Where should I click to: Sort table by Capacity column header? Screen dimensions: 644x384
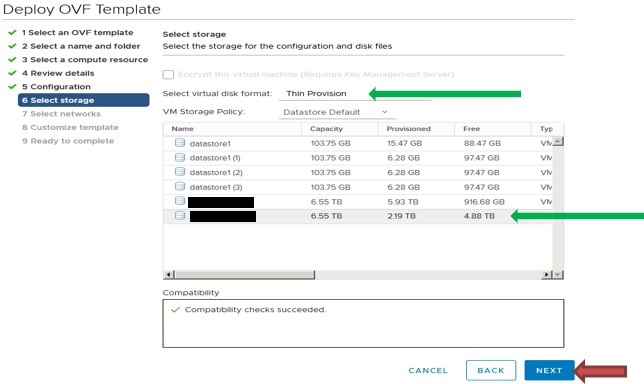[x=326, y=129]
